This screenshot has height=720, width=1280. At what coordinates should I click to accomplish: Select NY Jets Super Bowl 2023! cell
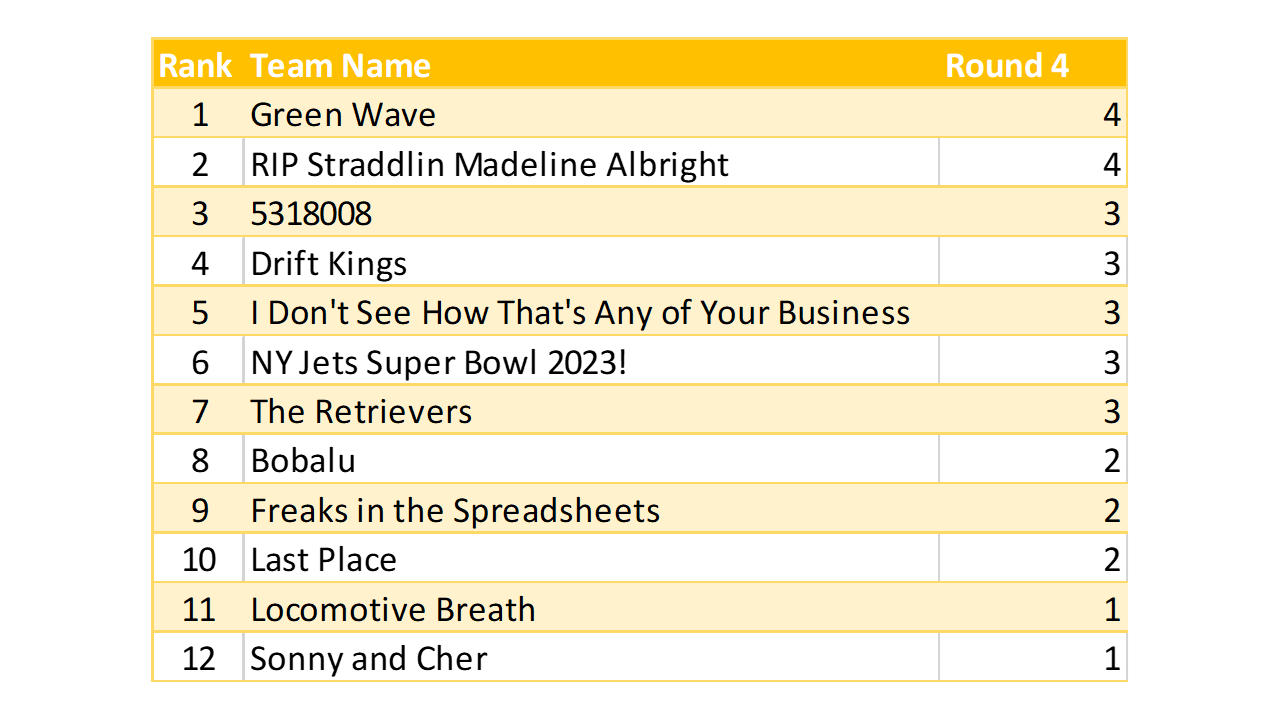pos(438,362)
